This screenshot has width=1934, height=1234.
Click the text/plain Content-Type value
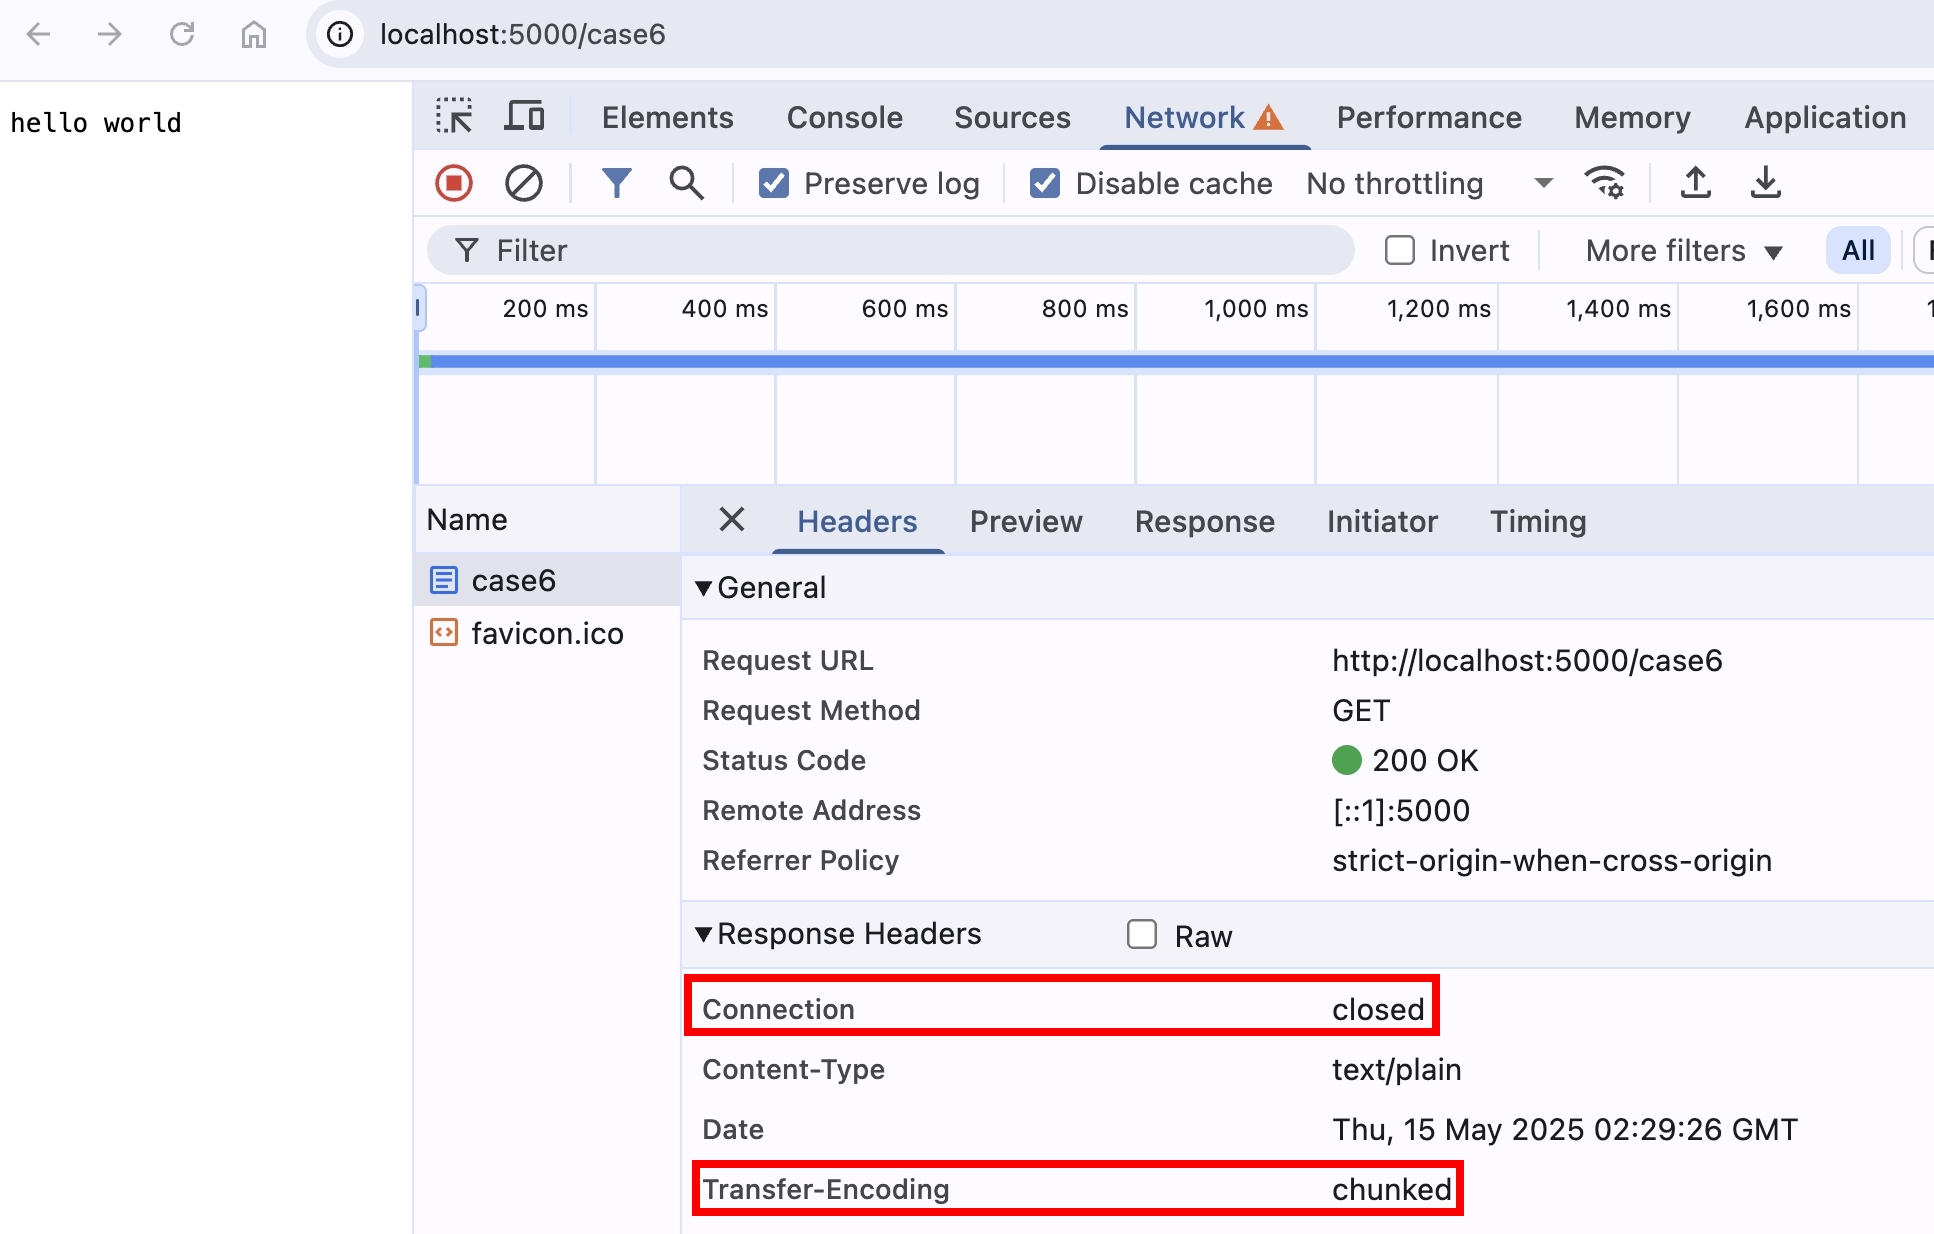1396,1069
